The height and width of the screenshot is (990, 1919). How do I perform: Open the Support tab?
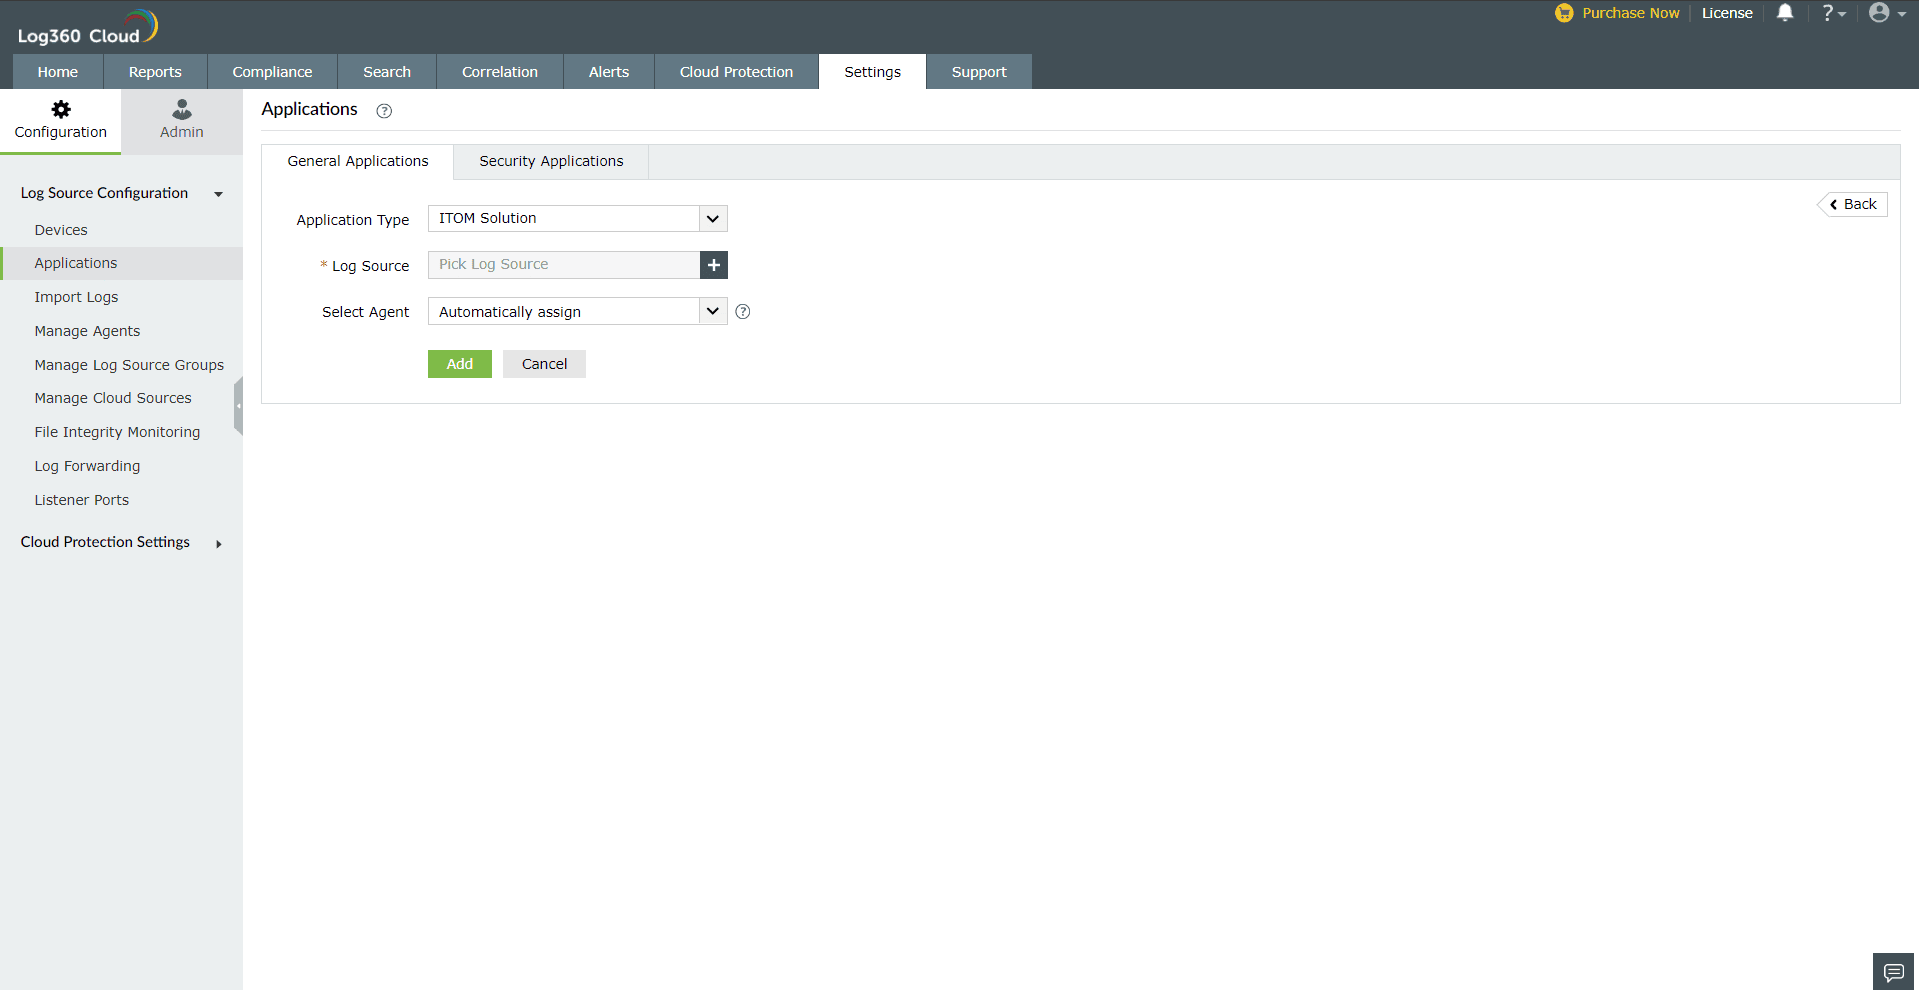click(979, 72)
